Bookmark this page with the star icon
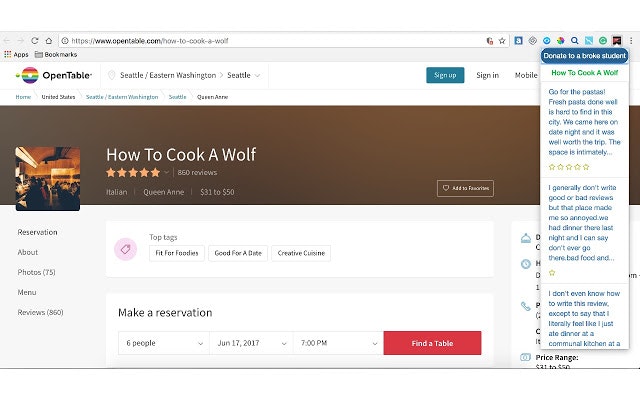The image size is (640, 400). coord(502,41)
